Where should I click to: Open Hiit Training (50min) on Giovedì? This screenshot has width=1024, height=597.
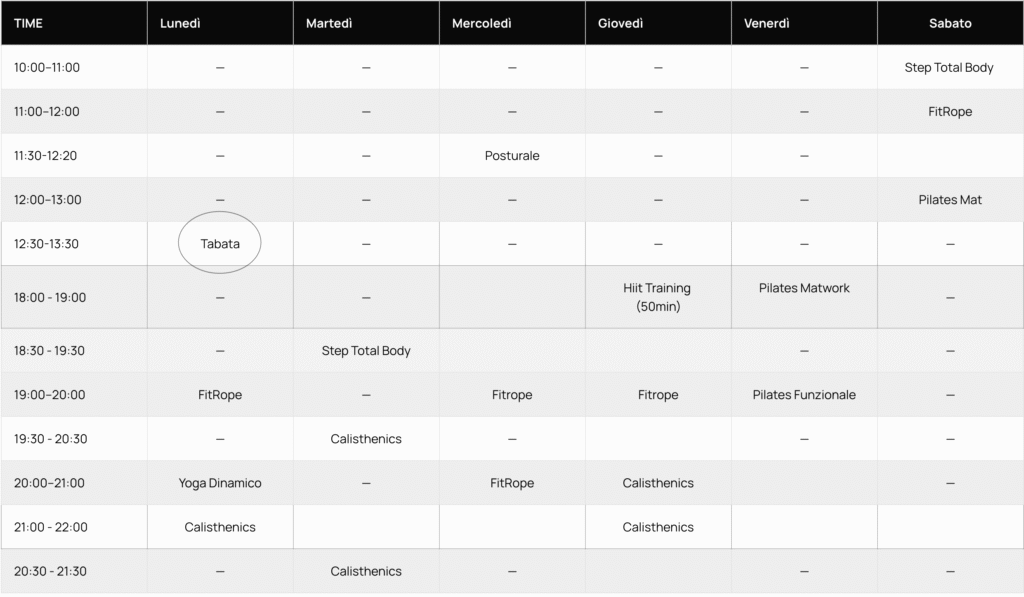[658, 297]
